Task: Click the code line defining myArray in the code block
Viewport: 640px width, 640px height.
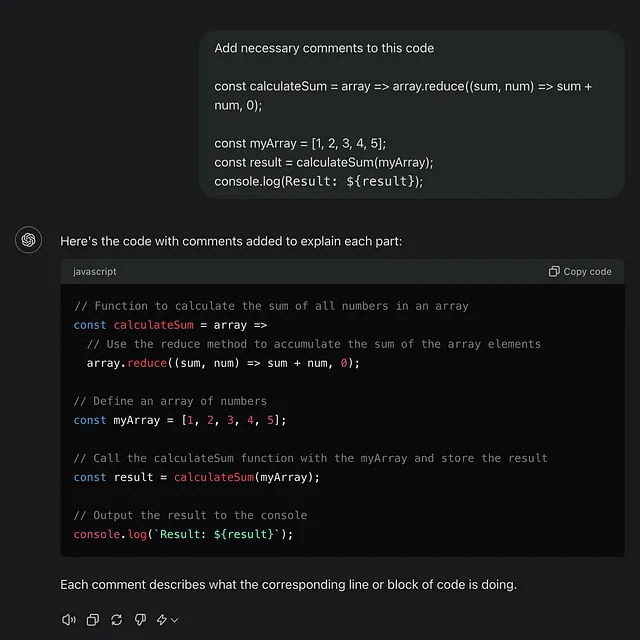Action: tap(180, 420)
